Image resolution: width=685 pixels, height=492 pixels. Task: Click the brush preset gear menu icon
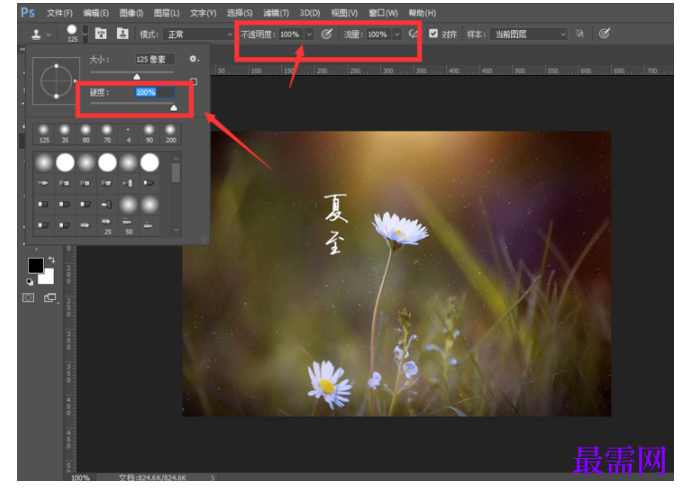click(194, 59)
